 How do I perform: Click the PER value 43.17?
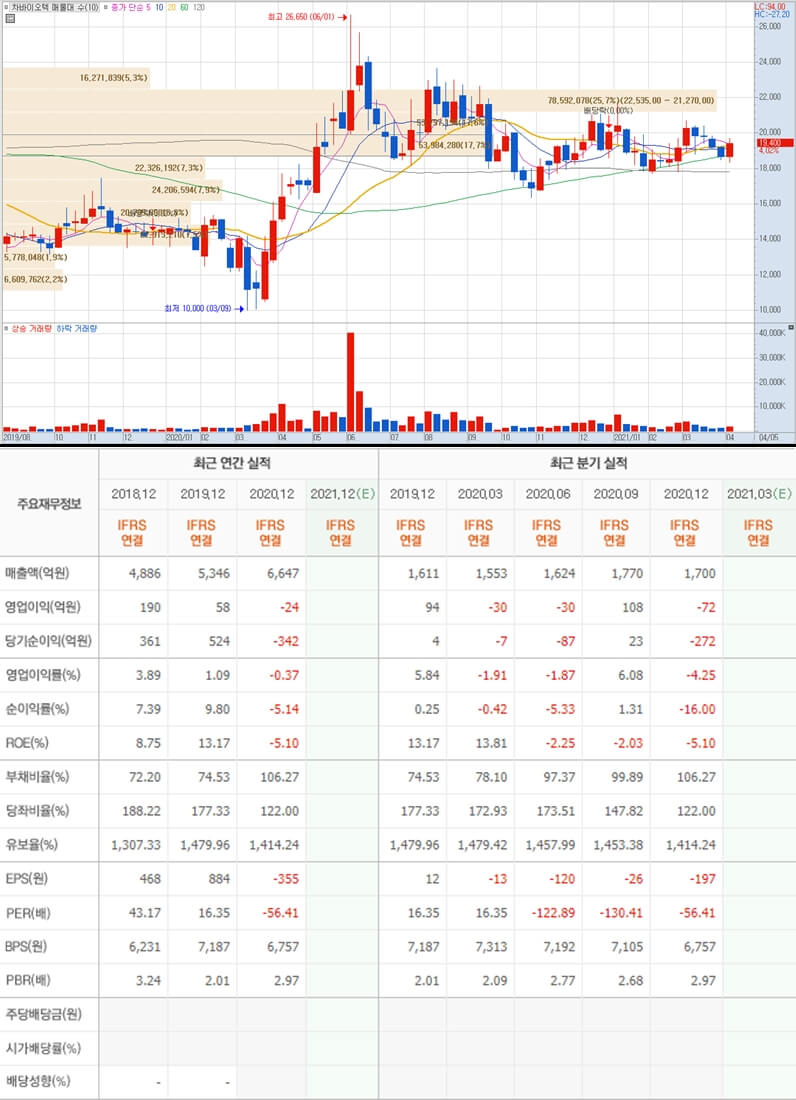[145, 913]
